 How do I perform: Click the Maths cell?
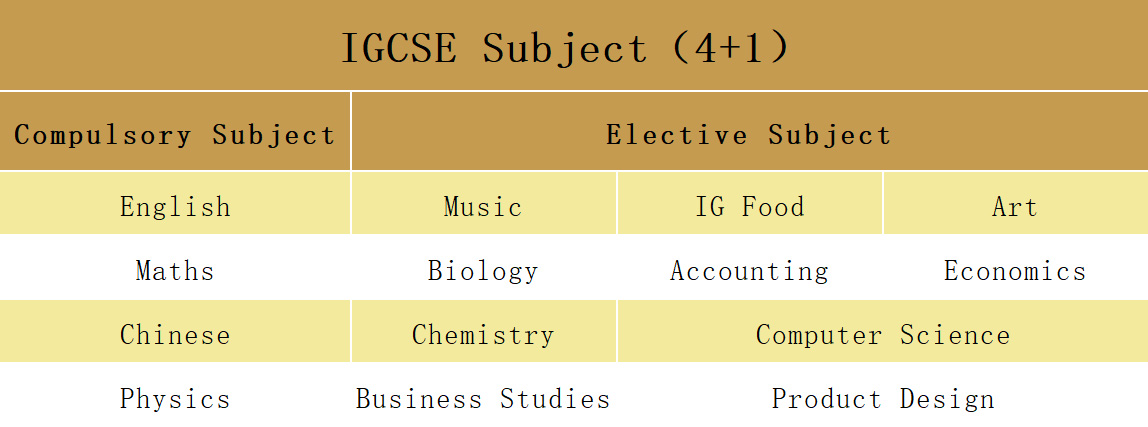coord(175,271)
